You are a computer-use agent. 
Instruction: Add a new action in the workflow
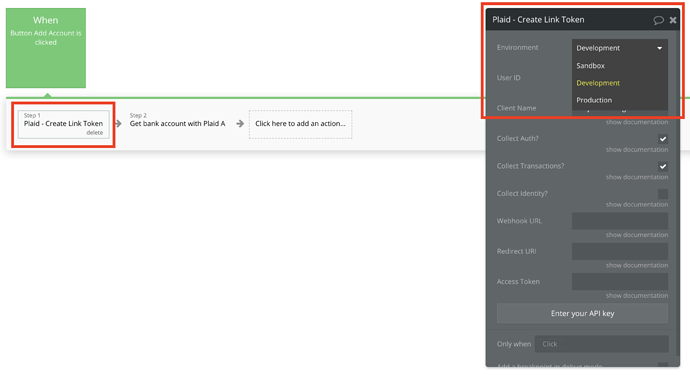click(x=300, y=124)
